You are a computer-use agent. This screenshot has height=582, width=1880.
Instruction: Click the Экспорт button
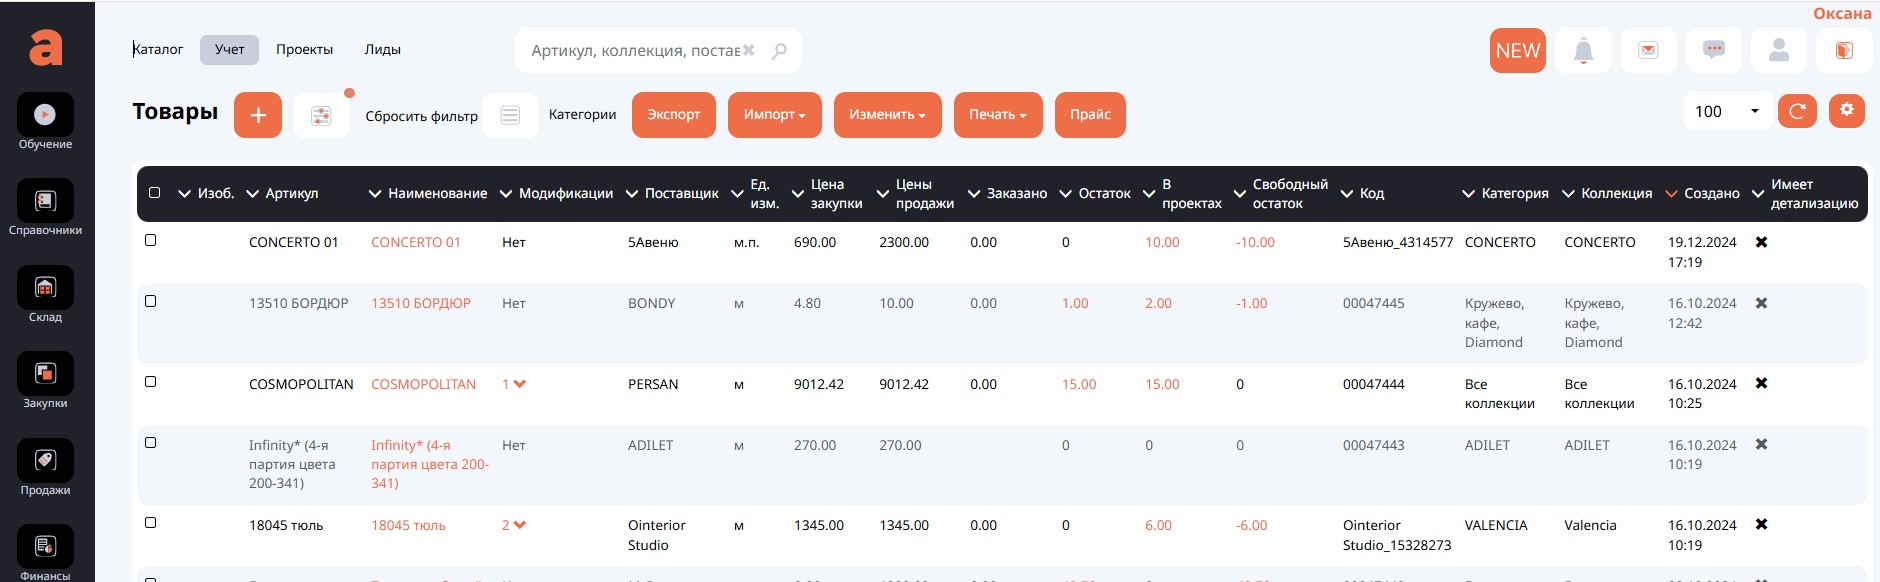click(673, 115)
